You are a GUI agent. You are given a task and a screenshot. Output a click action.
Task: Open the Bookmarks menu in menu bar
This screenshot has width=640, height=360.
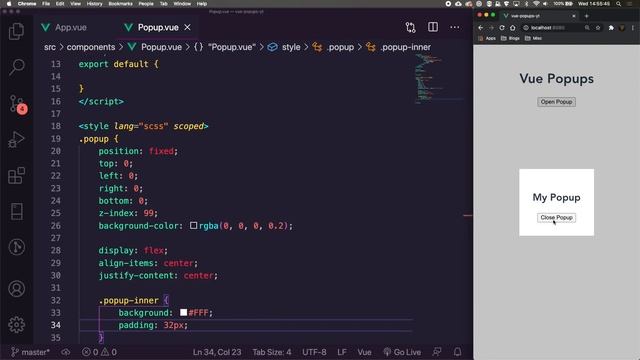[120, 4]
